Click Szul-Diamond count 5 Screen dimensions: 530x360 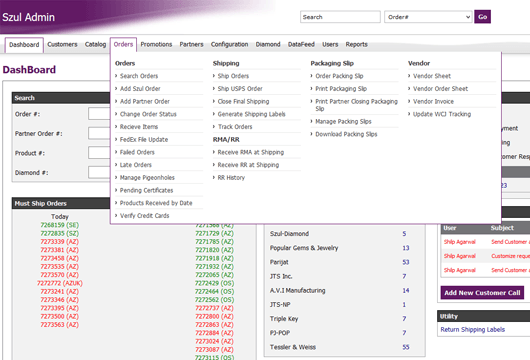click(x=404, y=234)
